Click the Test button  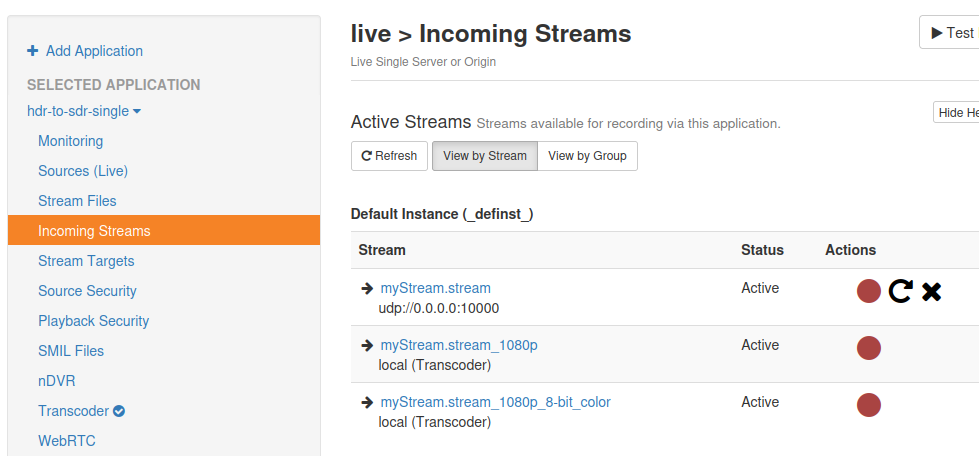click(951, 33)
